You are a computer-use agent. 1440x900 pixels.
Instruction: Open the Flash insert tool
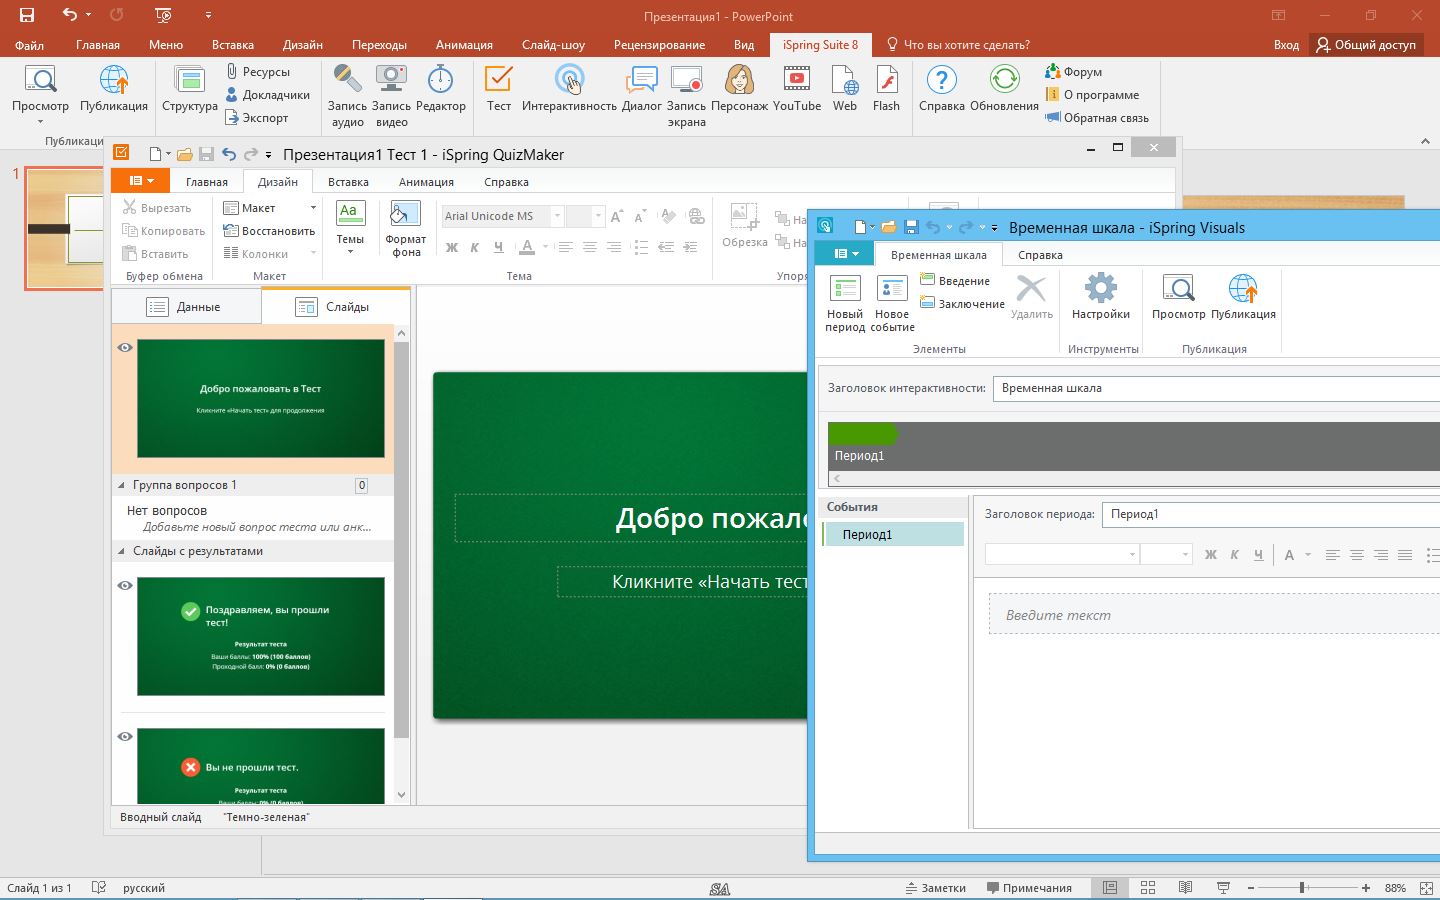point(886,88)
